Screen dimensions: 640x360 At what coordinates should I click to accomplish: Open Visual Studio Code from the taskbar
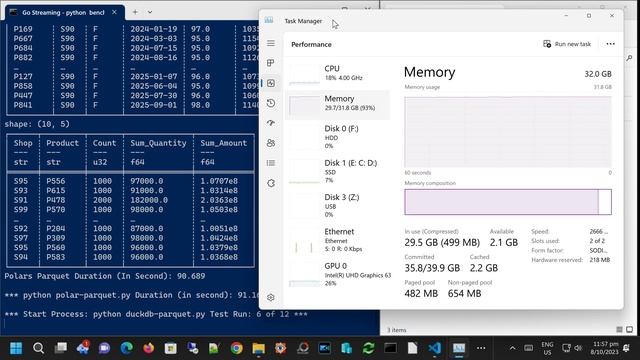(x=434, y=348)
